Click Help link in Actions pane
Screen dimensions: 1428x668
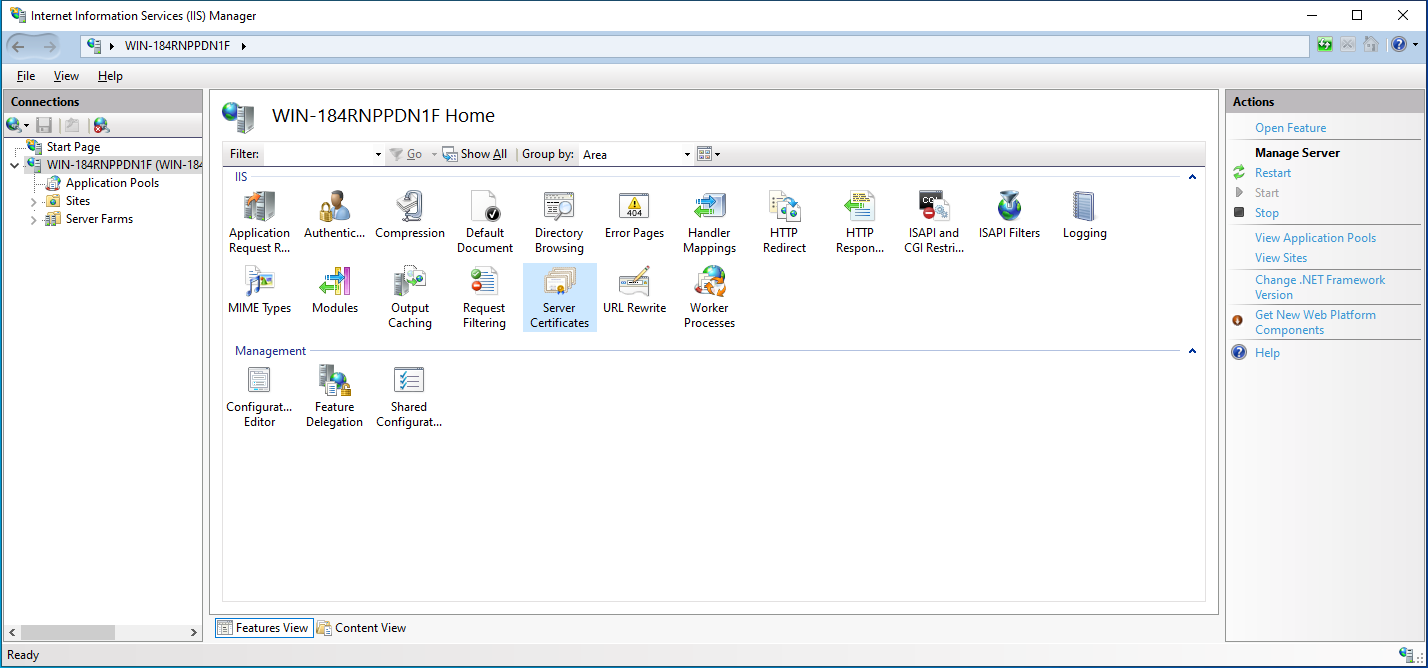(1267, 353)
